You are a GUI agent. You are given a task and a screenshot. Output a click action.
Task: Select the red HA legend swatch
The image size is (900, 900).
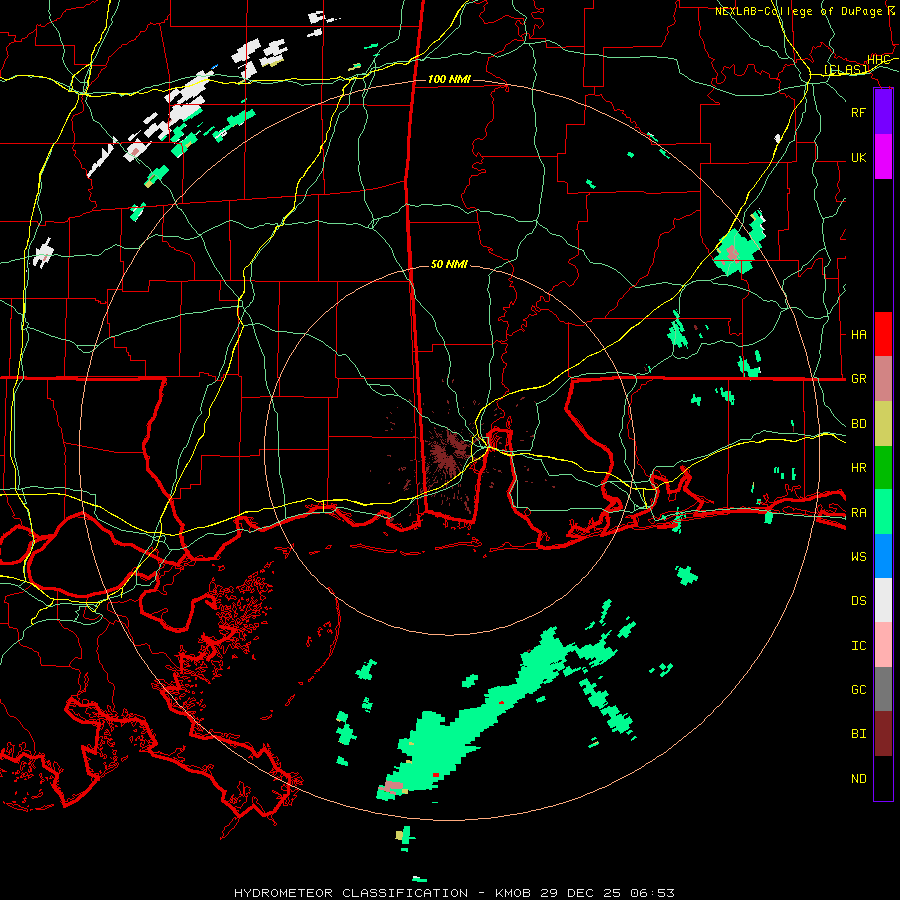[883, 334]
